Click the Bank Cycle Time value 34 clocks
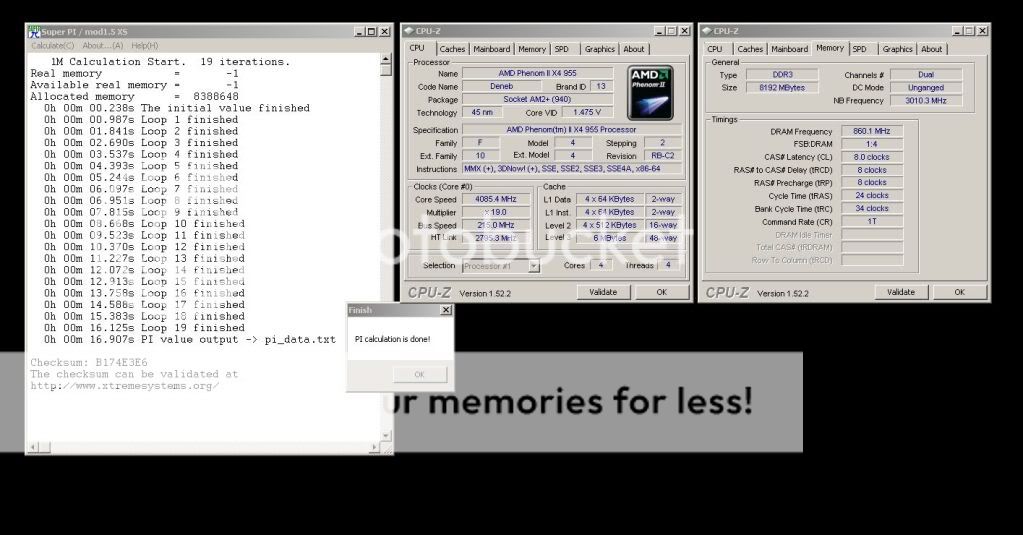 [872, 209]
